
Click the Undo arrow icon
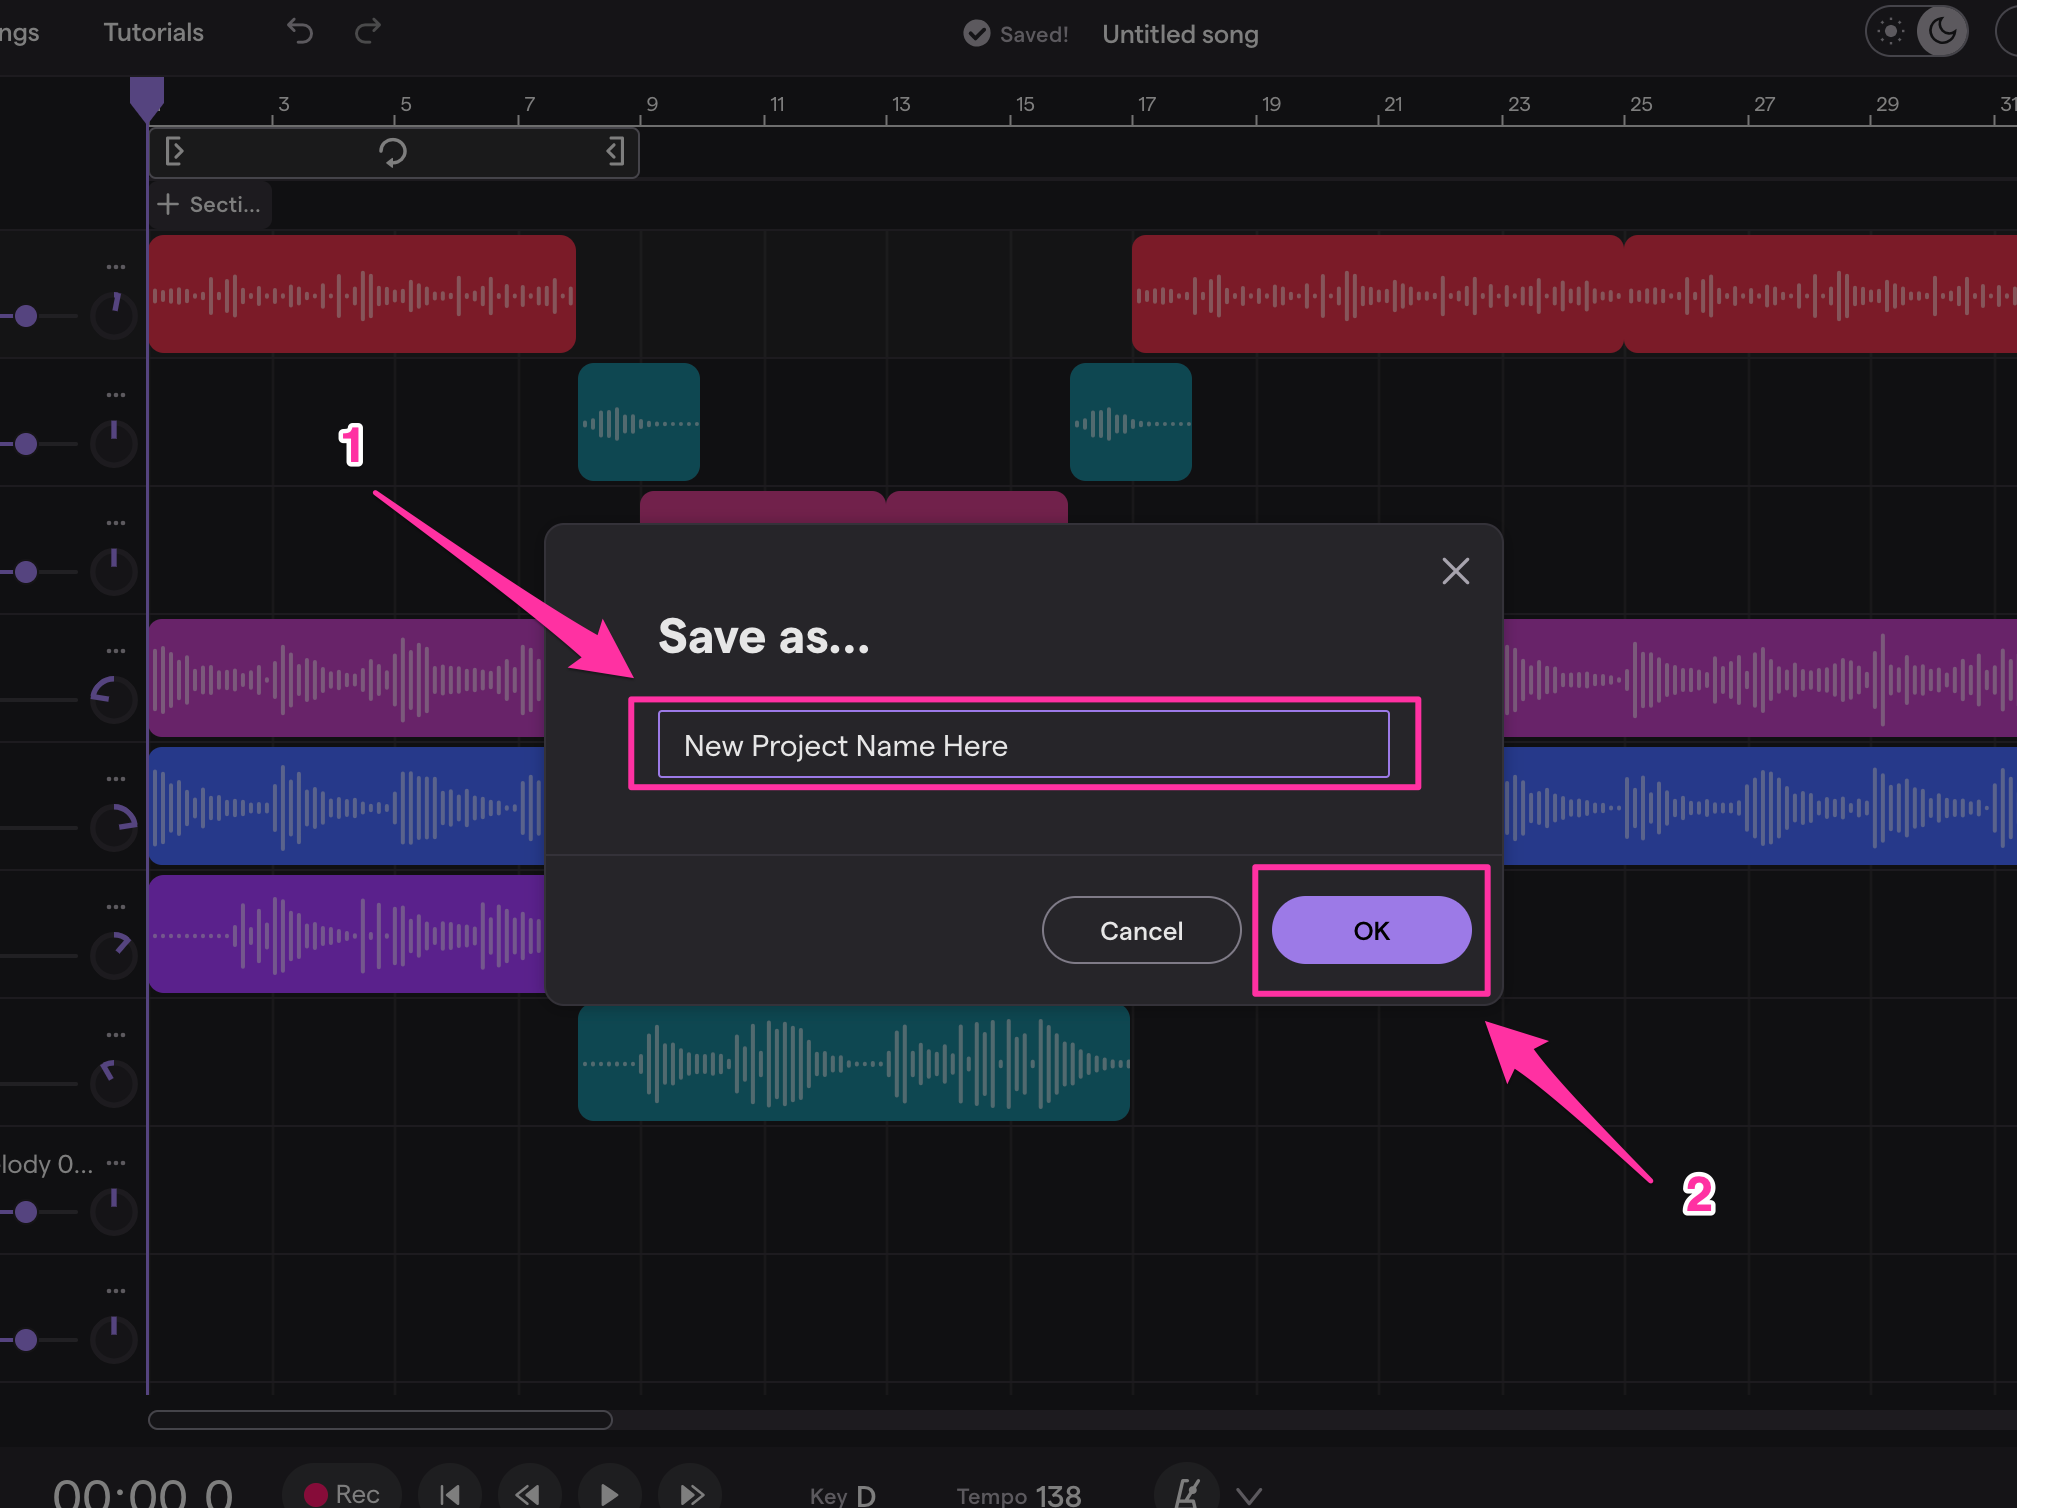click(x=299, y=31)
